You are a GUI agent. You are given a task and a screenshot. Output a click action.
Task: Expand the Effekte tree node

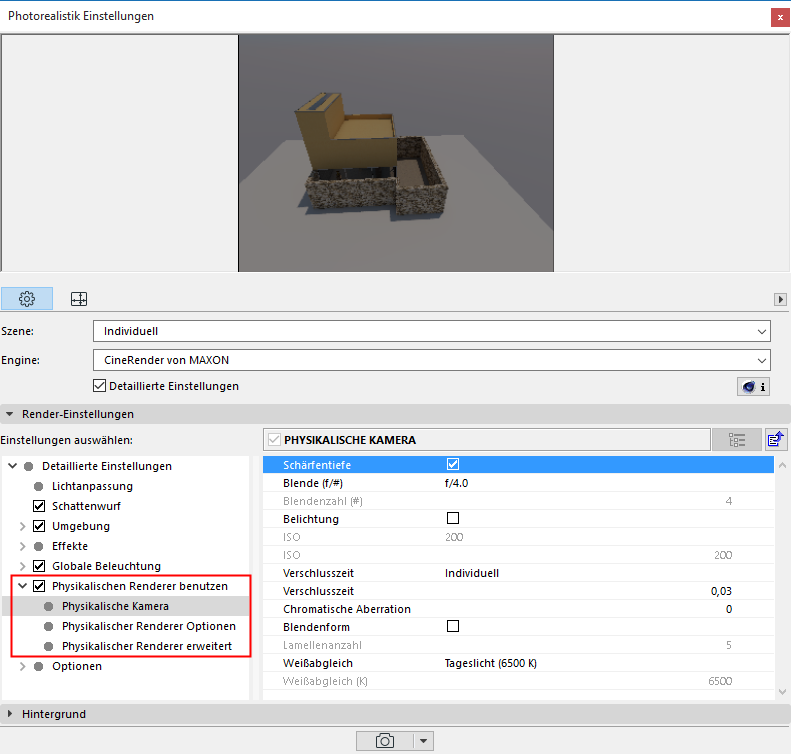[x=23, y=546]
